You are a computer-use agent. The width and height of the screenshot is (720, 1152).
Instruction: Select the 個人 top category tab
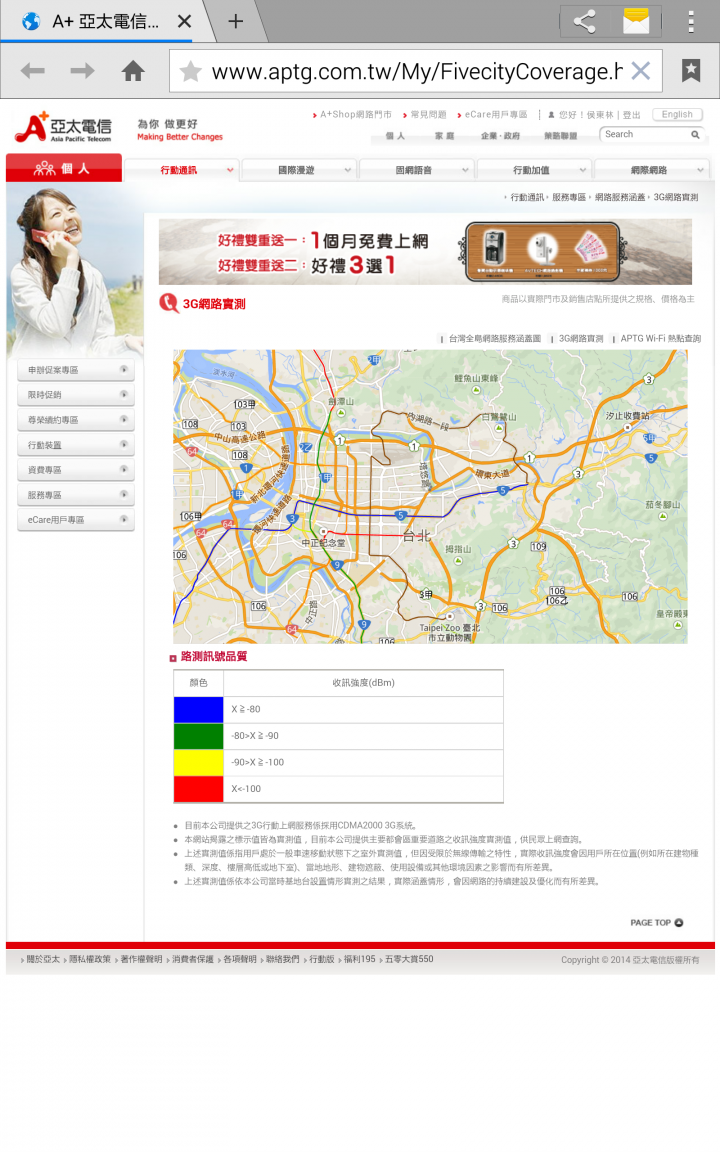tap(396, 136)
